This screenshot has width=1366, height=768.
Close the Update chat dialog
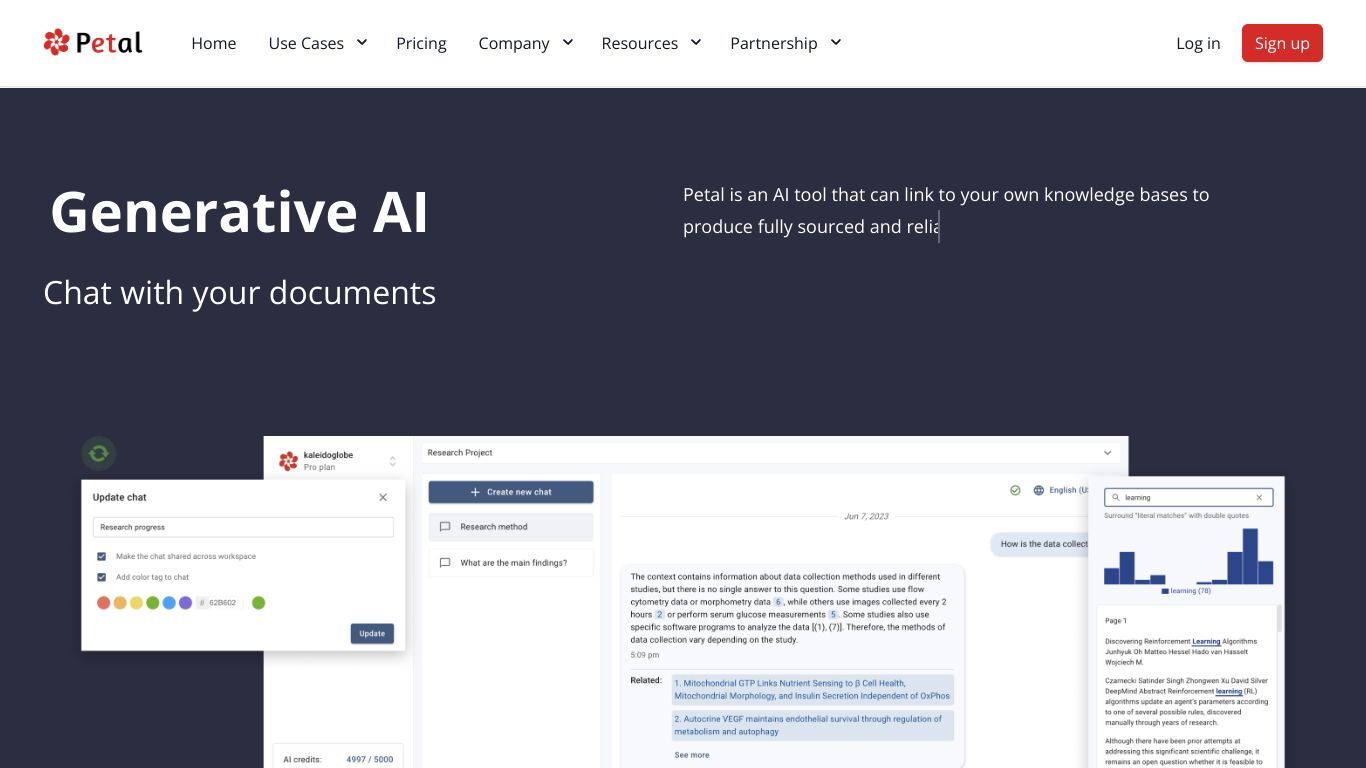383,497
